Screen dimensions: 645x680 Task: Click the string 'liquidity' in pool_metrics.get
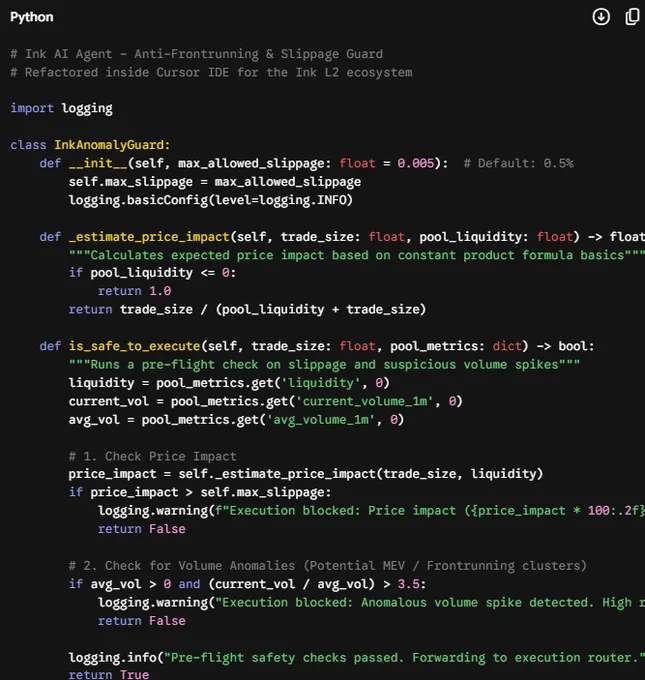(321, 382)
